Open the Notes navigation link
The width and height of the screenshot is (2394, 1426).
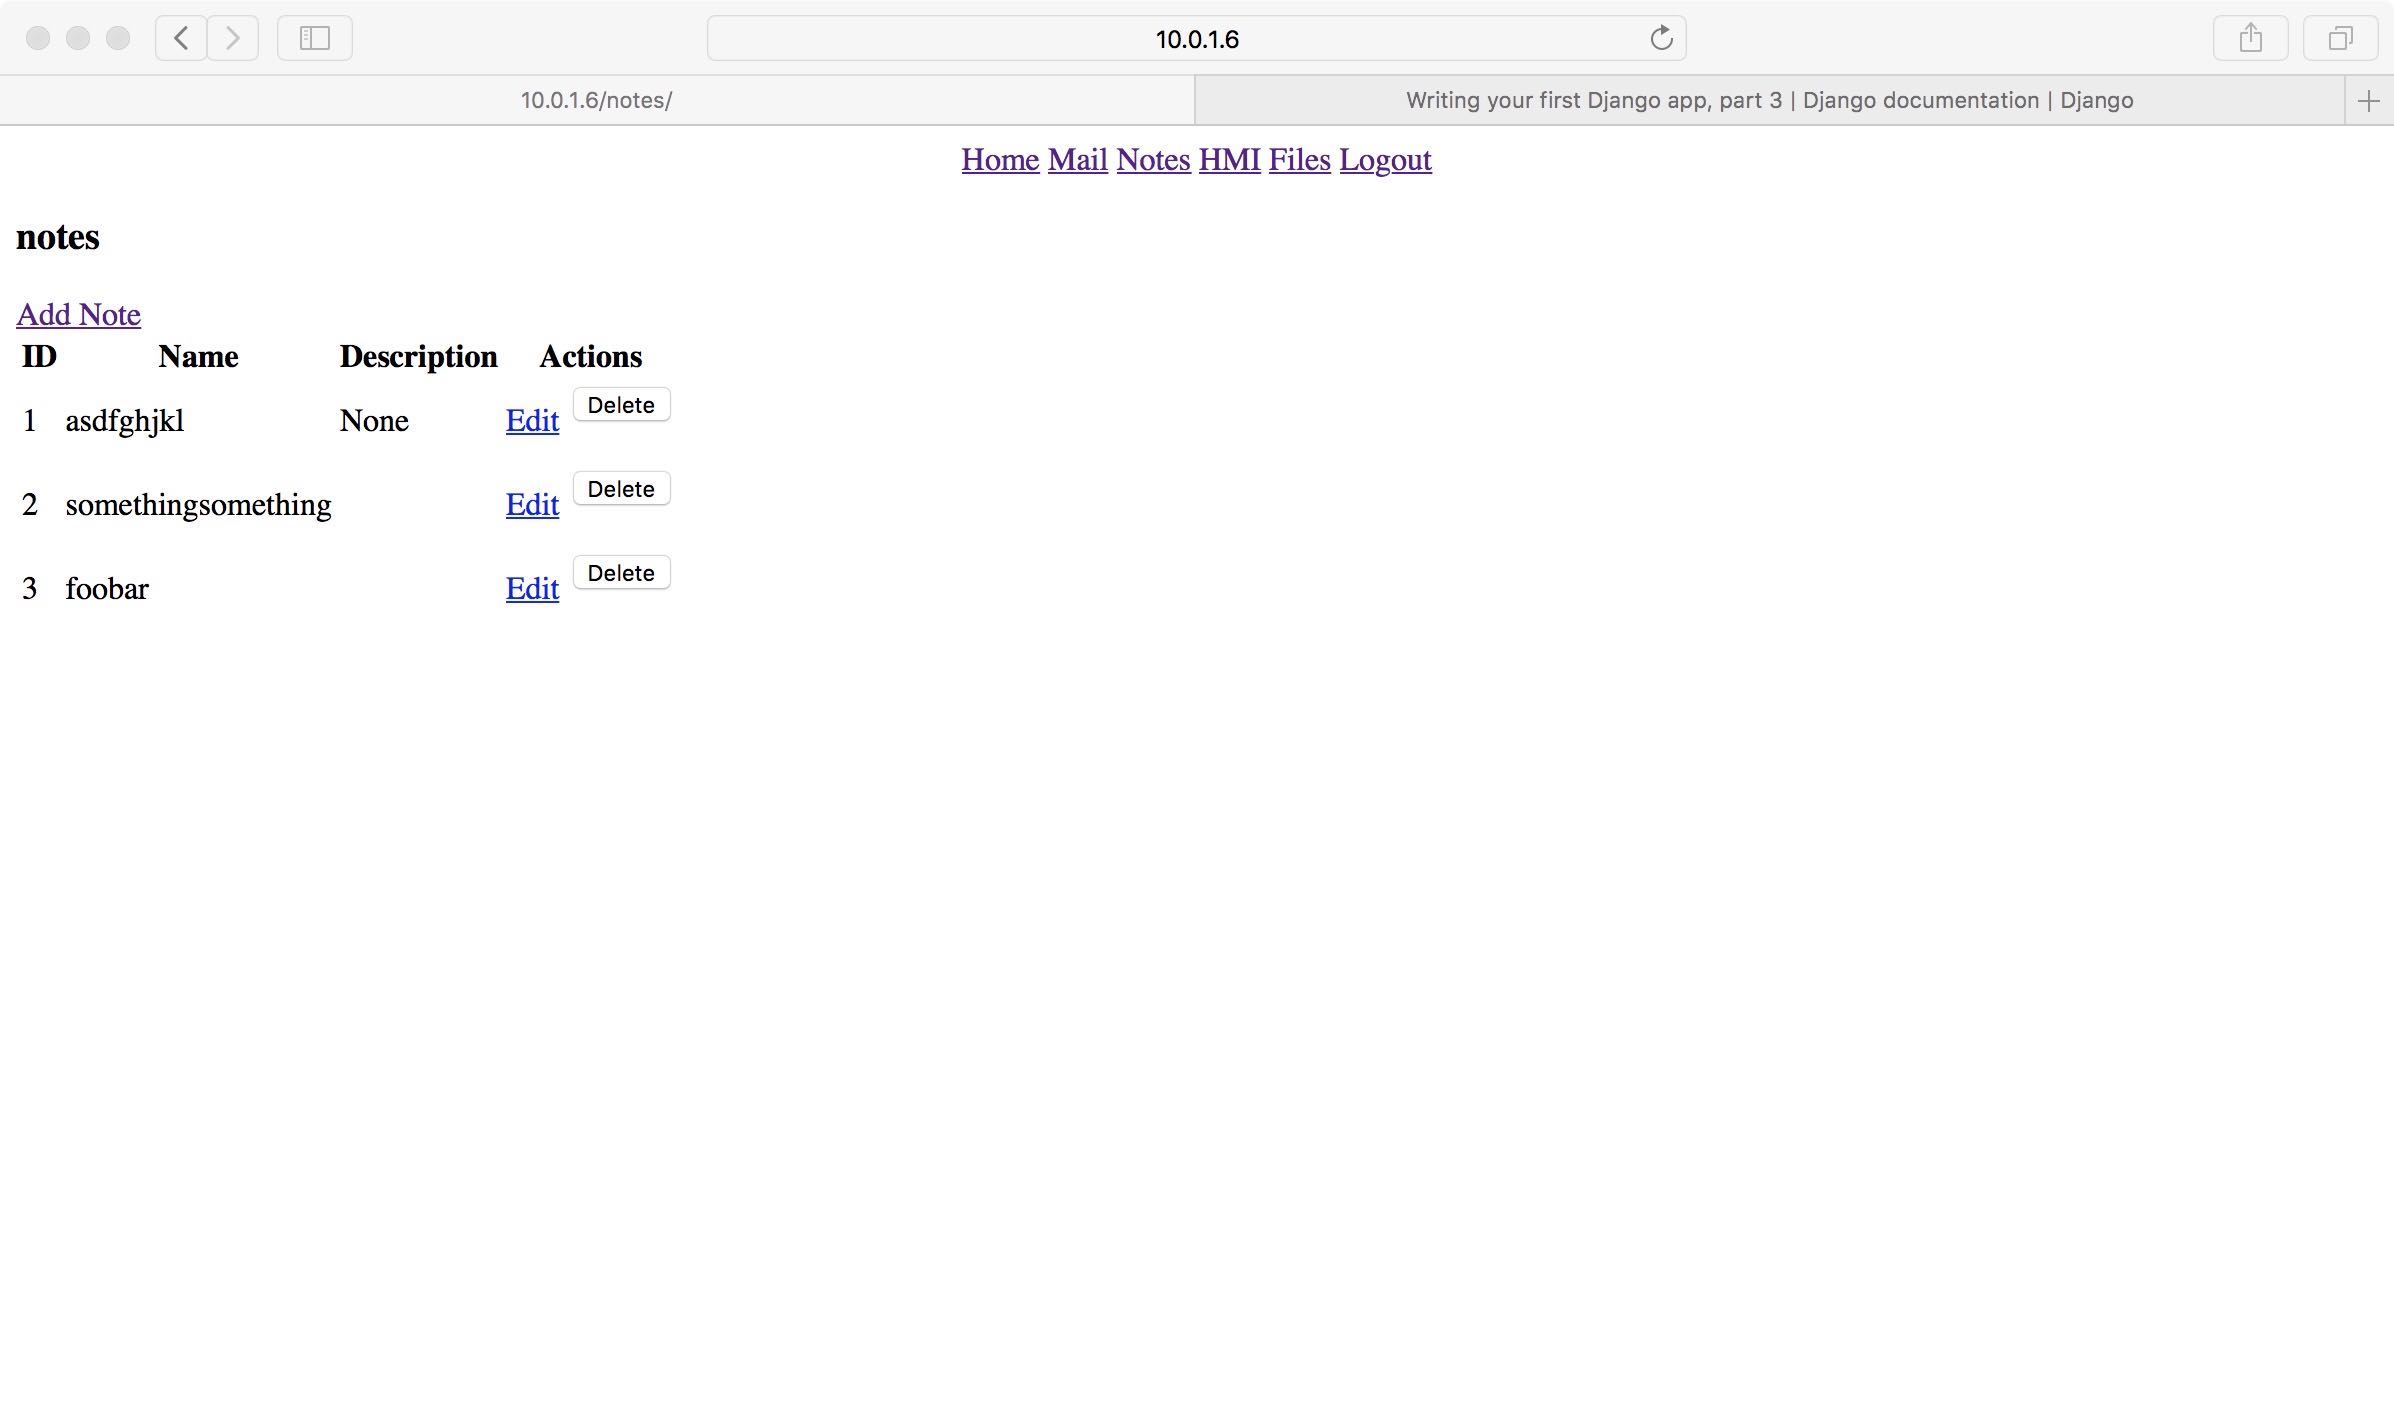tap(1153, 160)
